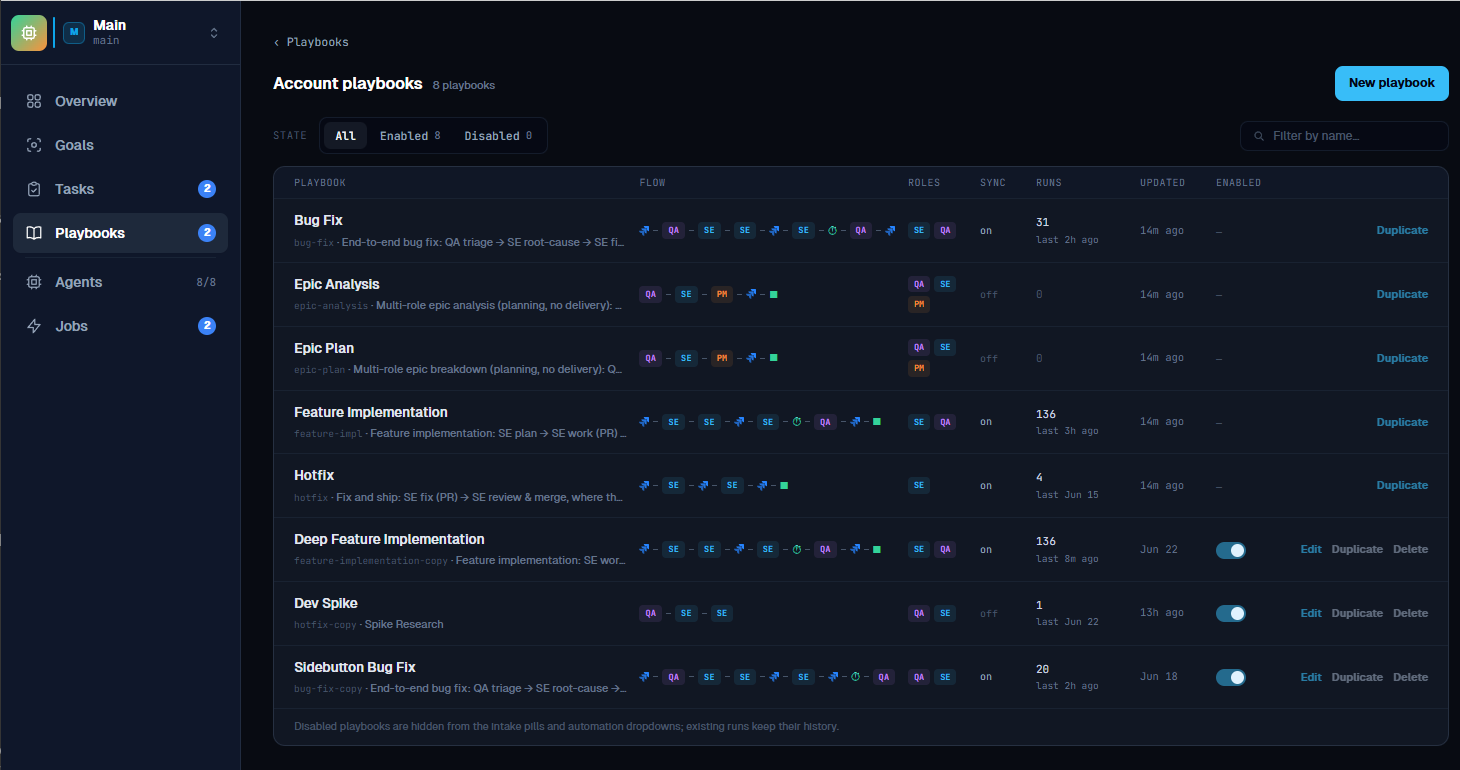Open the Overview page from sidebar
This screenshot has height=770, width=1460.
point(120,101)
